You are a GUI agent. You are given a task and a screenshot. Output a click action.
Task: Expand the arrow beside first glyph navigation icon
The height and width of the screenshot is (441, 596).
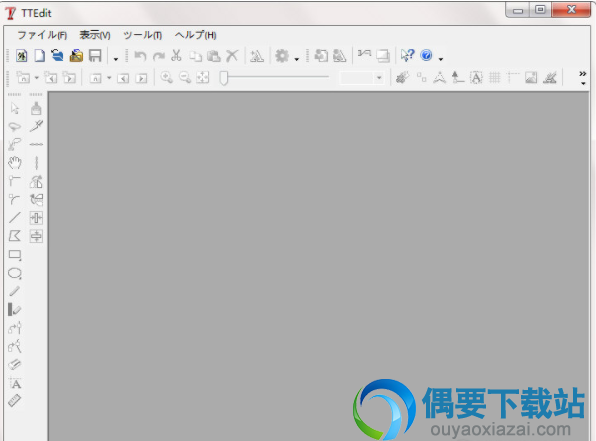tap(36, 78)
